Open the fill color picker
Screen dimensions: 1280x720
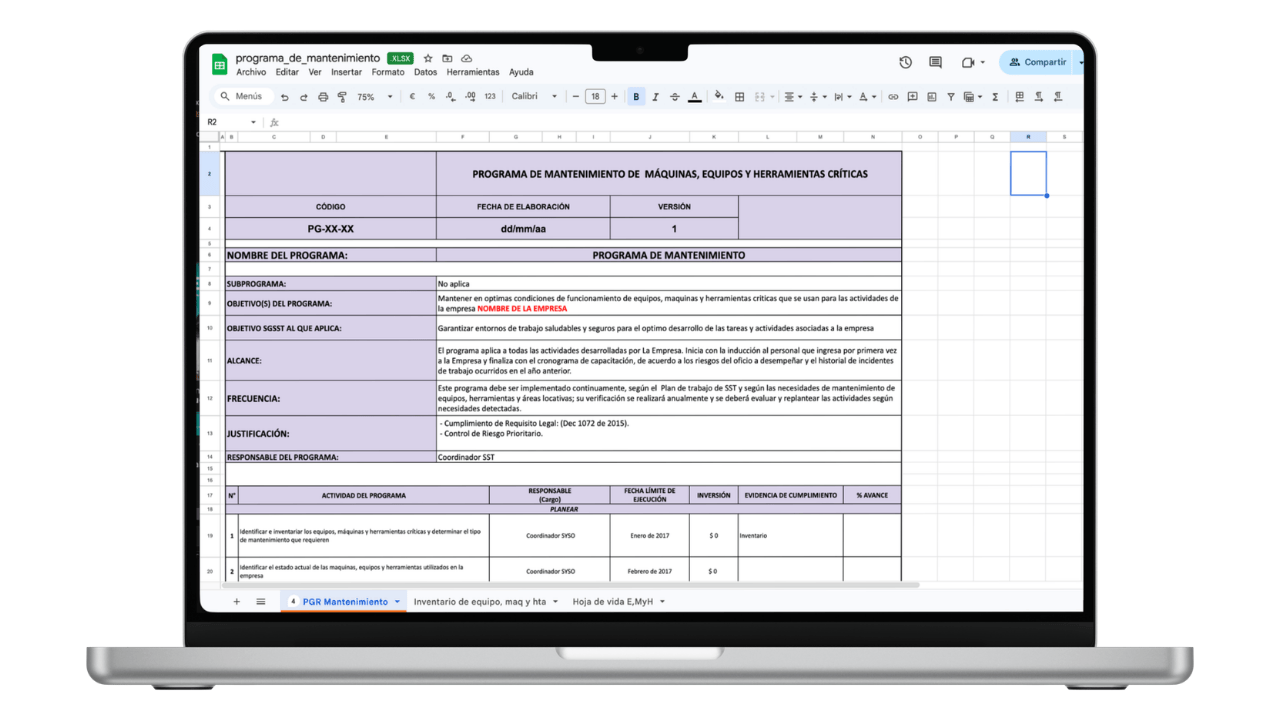click(718, 97)
